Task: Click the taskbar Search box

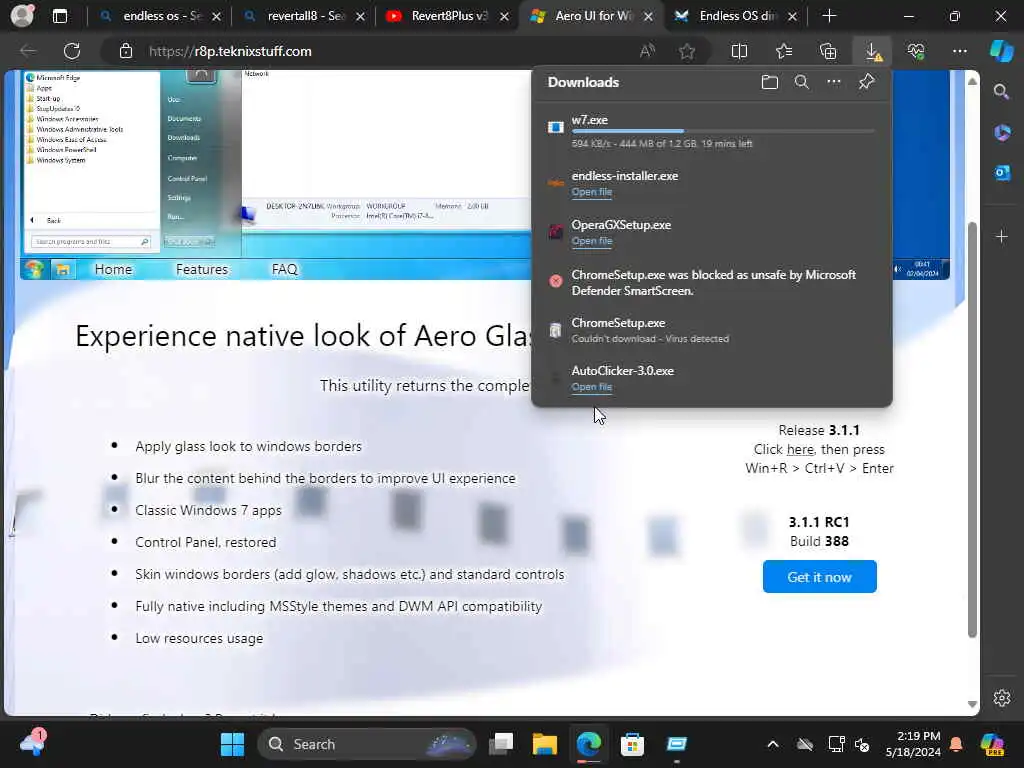Action: coord(367,744)
